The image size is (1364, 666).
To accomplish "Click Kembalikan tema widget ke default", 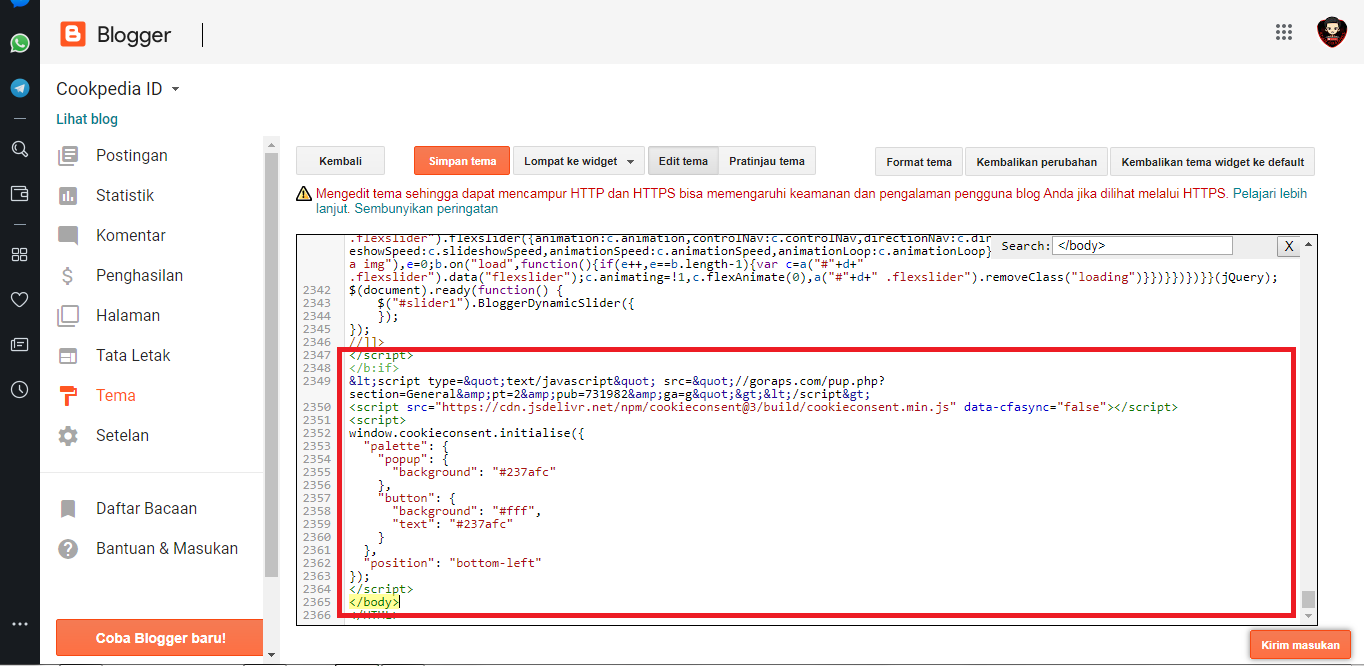I will tap(1212, 162).
